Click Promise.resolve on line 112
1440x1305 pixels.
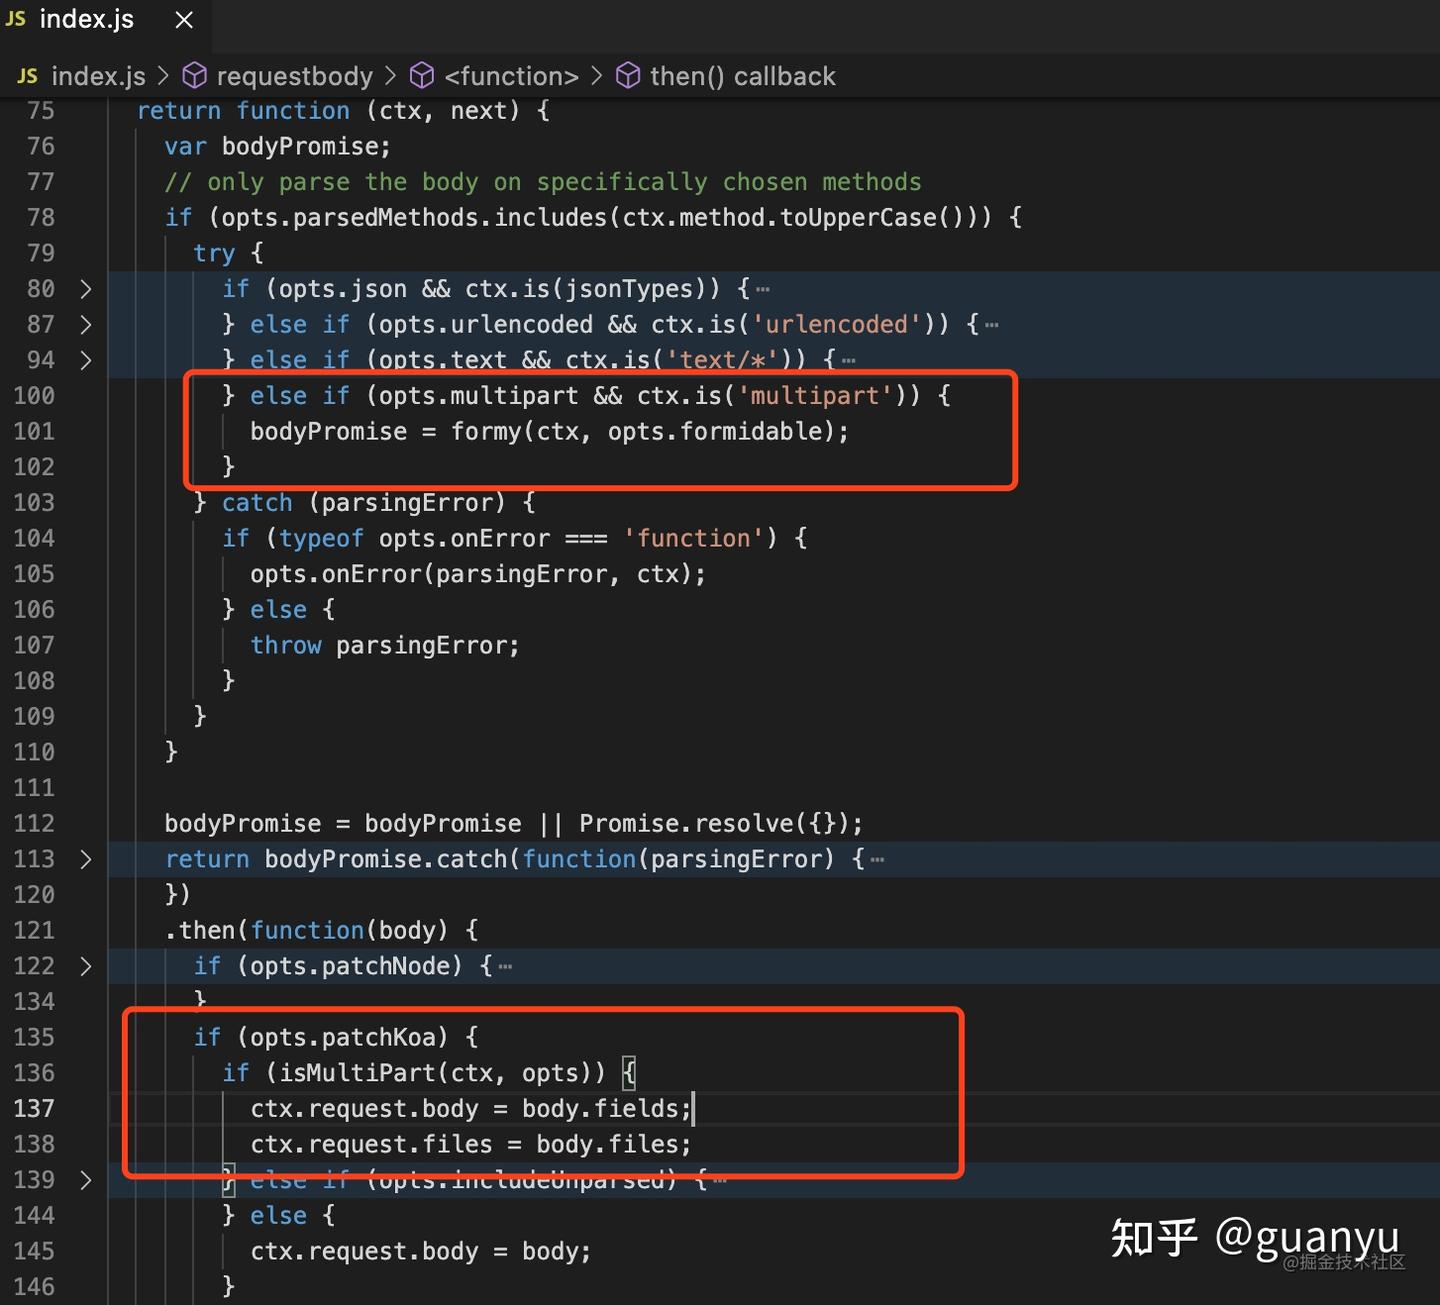click(685, 823)
